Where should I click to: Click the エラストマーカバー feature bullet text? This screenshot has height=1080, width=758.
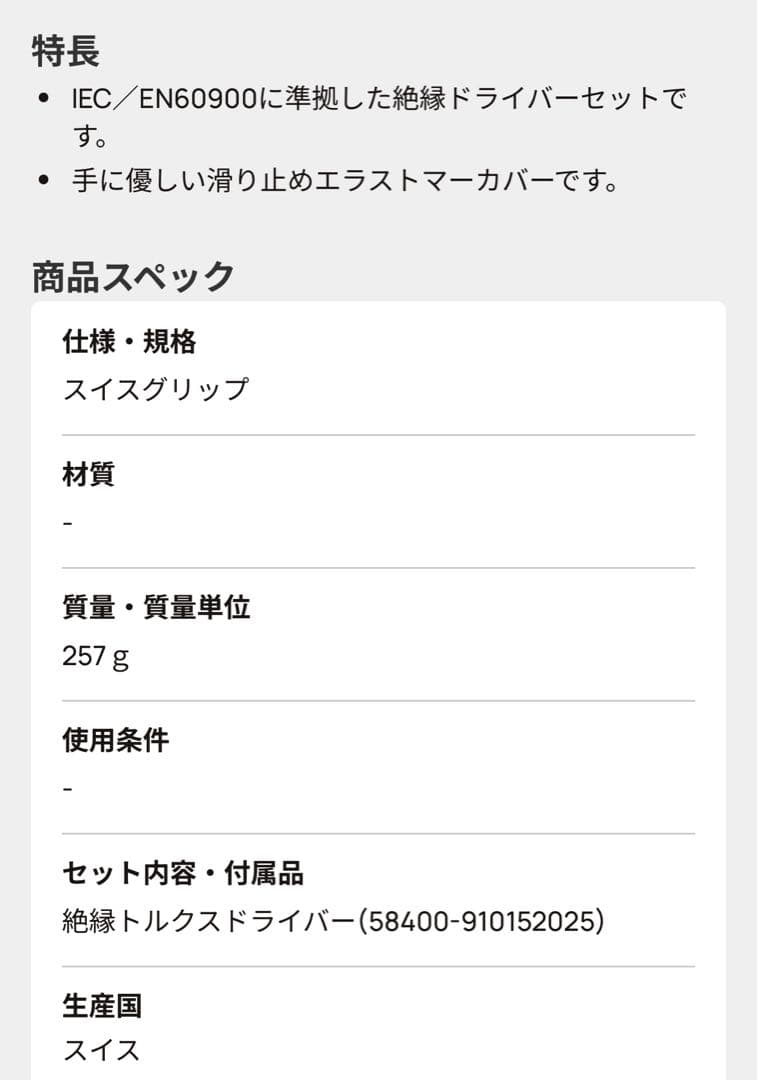pos(345,181)
